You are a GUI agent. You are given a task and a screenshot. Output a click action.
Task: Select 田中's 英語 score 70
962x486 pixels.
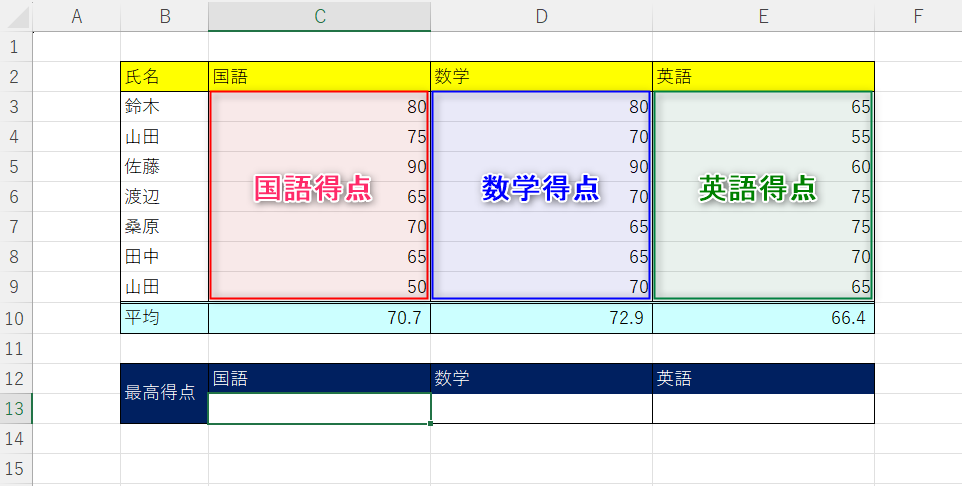(763, 257)
